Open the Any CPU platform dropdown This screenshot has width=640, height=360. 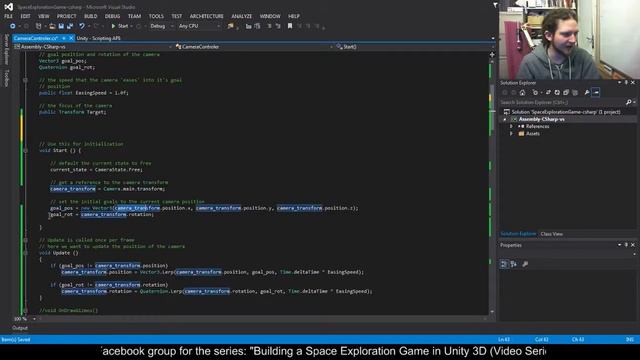tap(199, 26)
